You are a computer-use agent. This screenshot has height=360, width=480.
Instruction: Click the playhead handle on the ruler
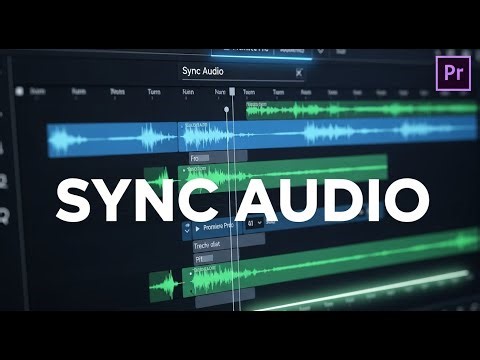232,91
